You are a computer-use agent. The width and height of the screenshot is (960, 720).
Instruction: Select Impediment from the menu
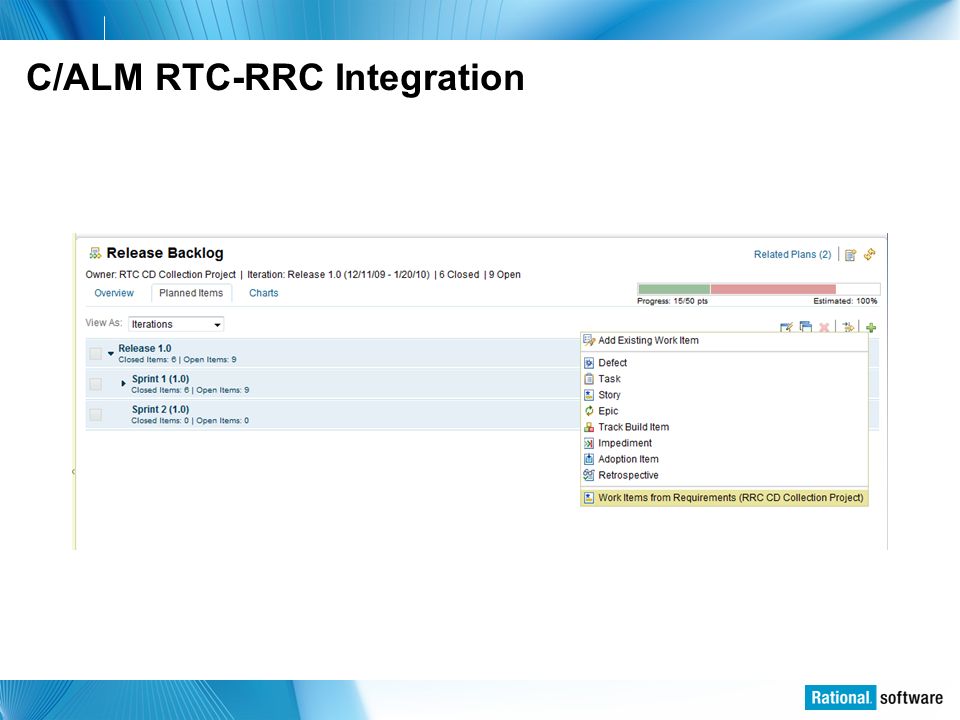[724, 443]
